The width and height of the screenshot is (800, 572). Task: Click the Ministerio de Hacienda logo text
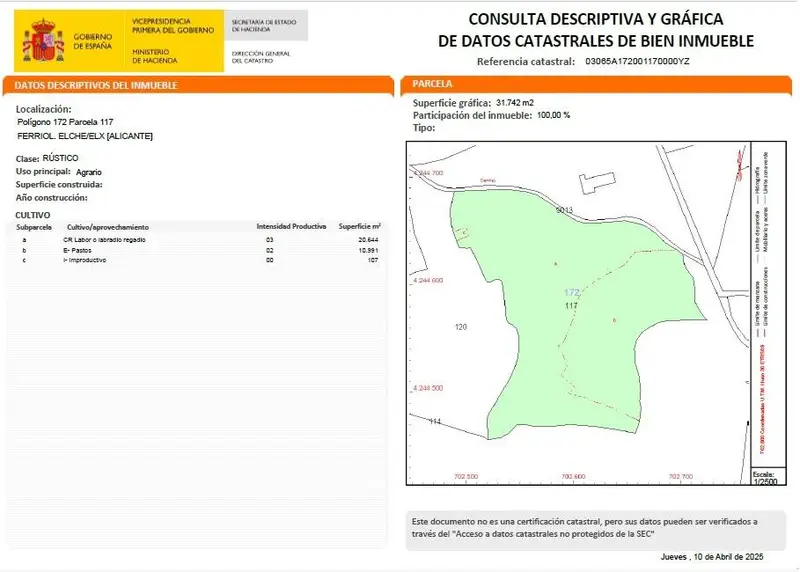click(155, 56)
